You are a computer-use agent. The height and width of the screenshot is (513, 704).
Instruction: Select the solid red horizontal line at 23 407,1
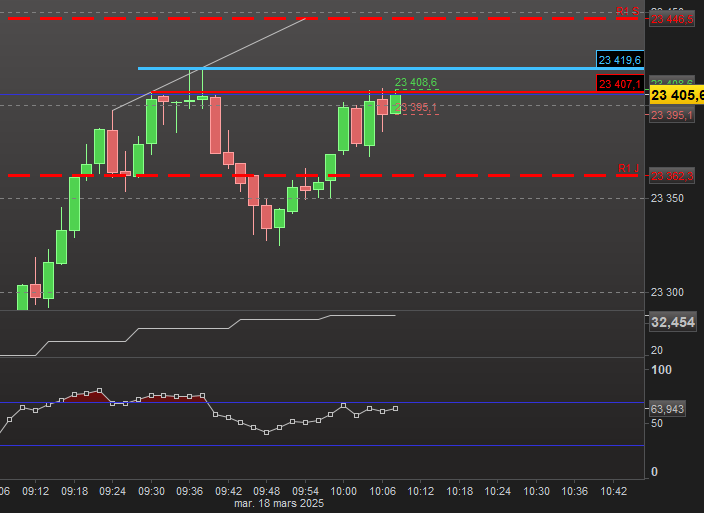[x=397, y=92]
